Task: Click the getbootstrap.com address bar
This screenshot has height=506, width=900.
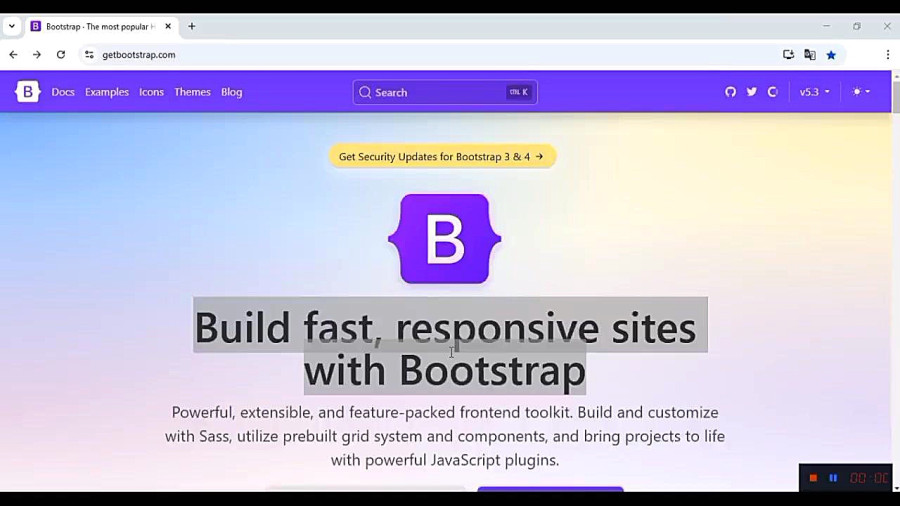Action: (139, 55)
